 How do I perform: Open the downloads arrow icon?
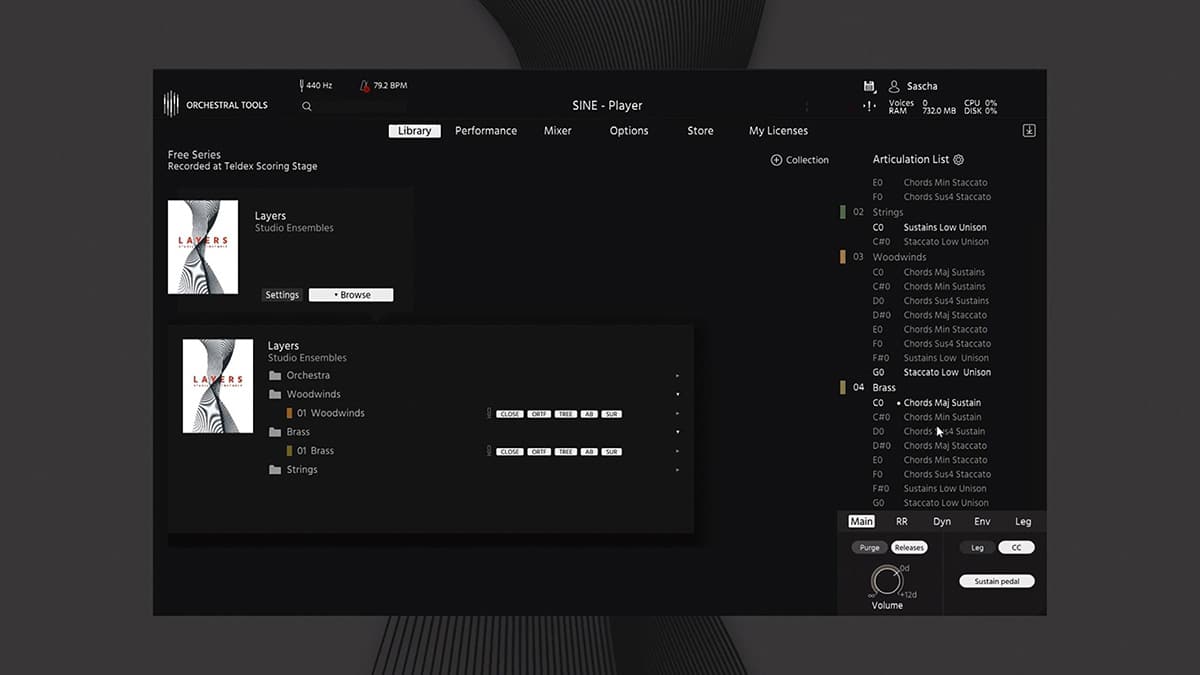click(x=1029, y=131)
